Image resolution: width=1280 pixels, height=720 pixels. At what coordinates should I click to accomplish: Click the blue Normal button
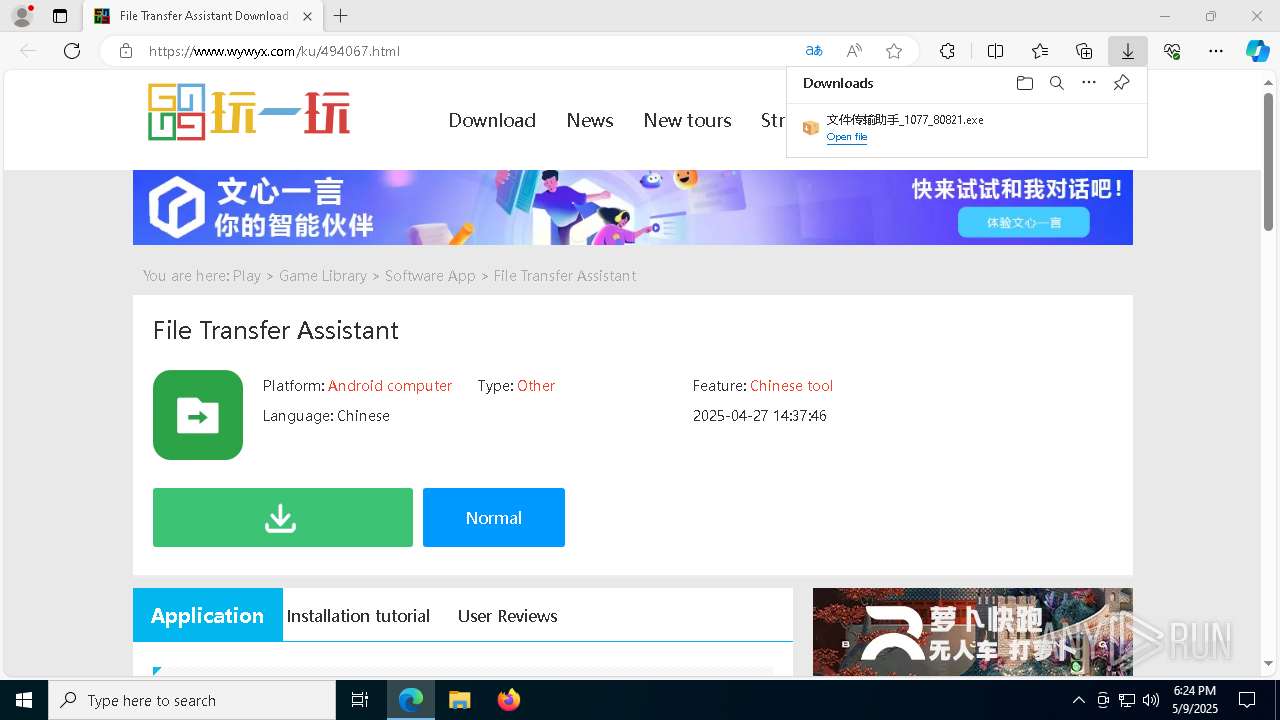[494, 518]
